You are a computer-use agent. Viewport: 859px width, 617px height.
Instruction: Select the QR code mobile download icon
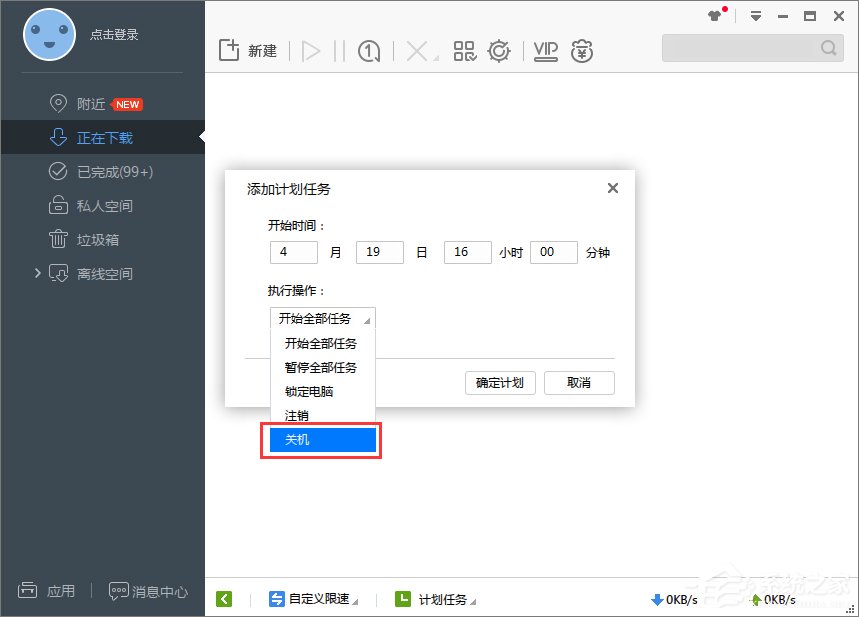pyautogui.click(x=464, y=49)
